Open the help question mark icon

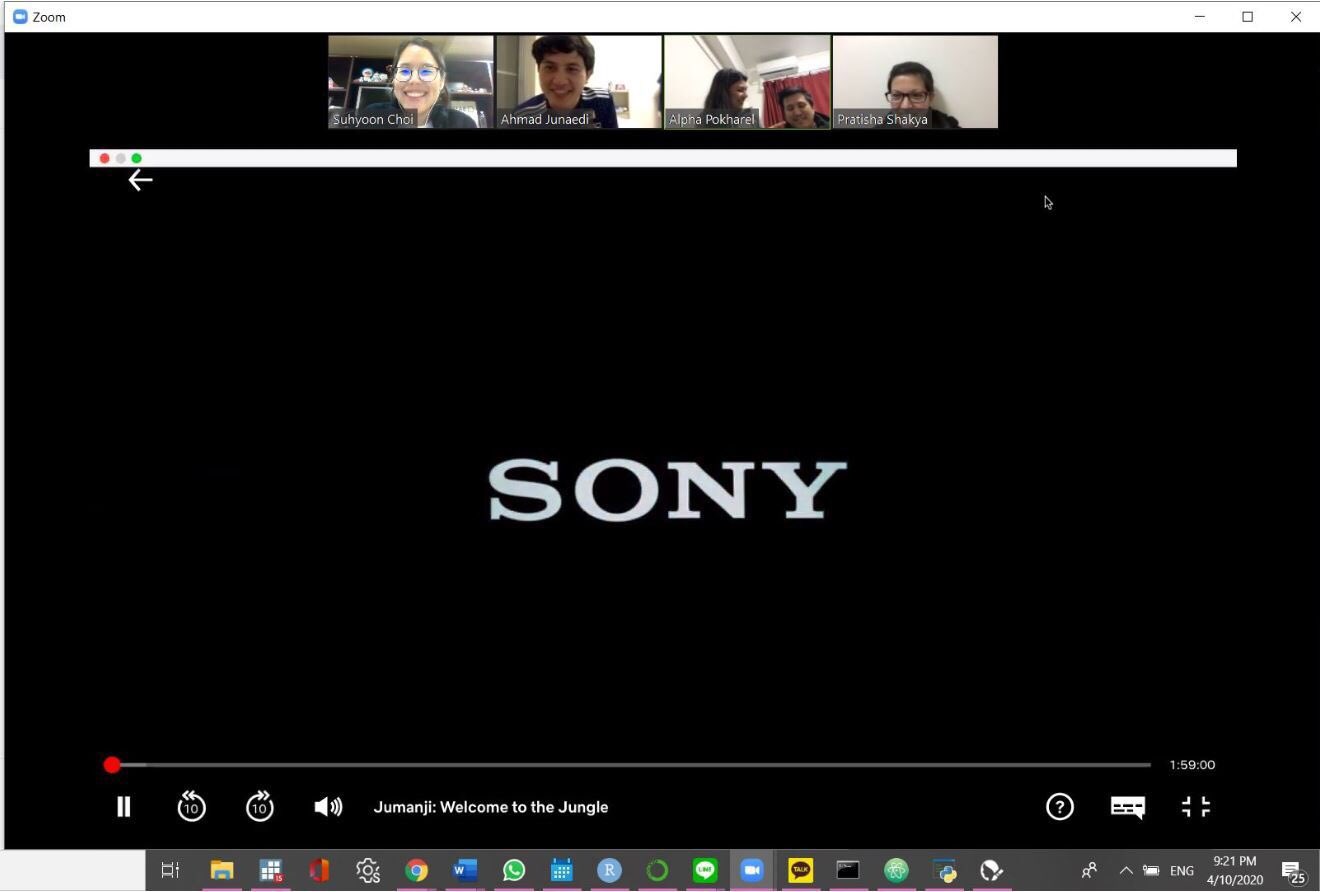tap(1060, 806)
